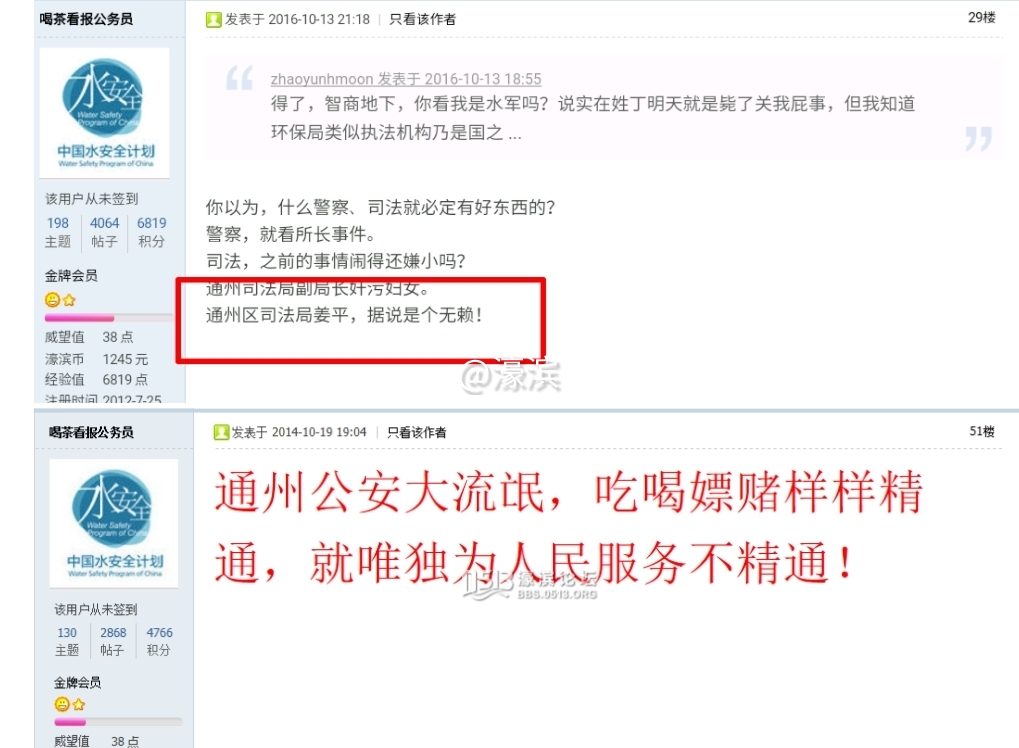
Task: Click the green post icon in second post
Action: (x=221, y=432)
